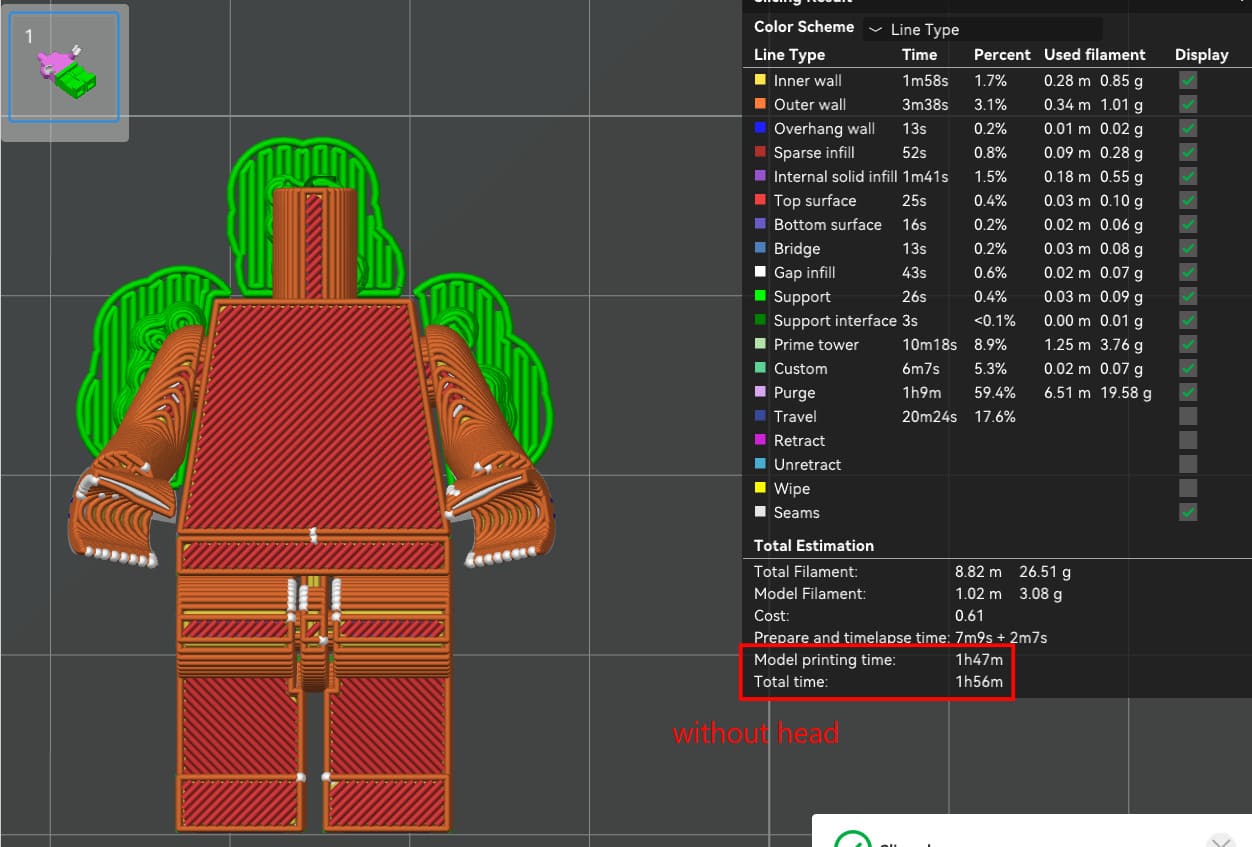Click the yellow Wipe color swatch
Image resolution: width=1252 pixels, height=847 pixels.
[x=760, y=488]
